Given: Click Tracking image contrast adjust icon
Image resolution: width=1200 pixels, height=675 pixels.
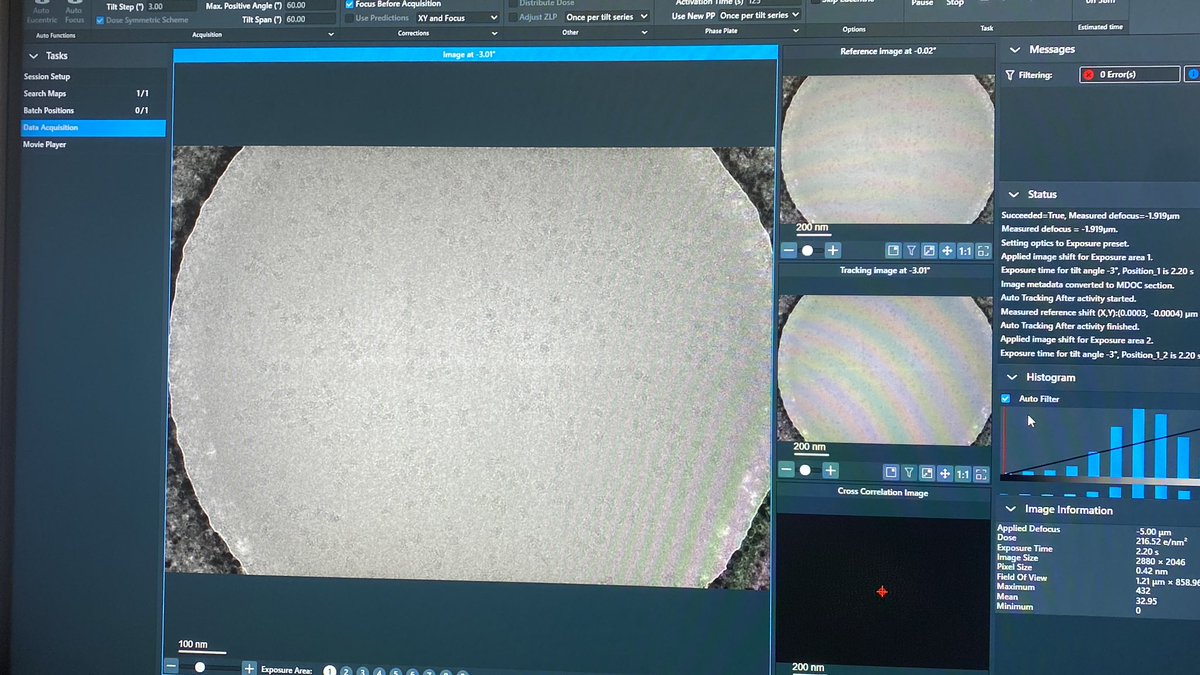Looking at the screenshot, I should tap(927, 473).
